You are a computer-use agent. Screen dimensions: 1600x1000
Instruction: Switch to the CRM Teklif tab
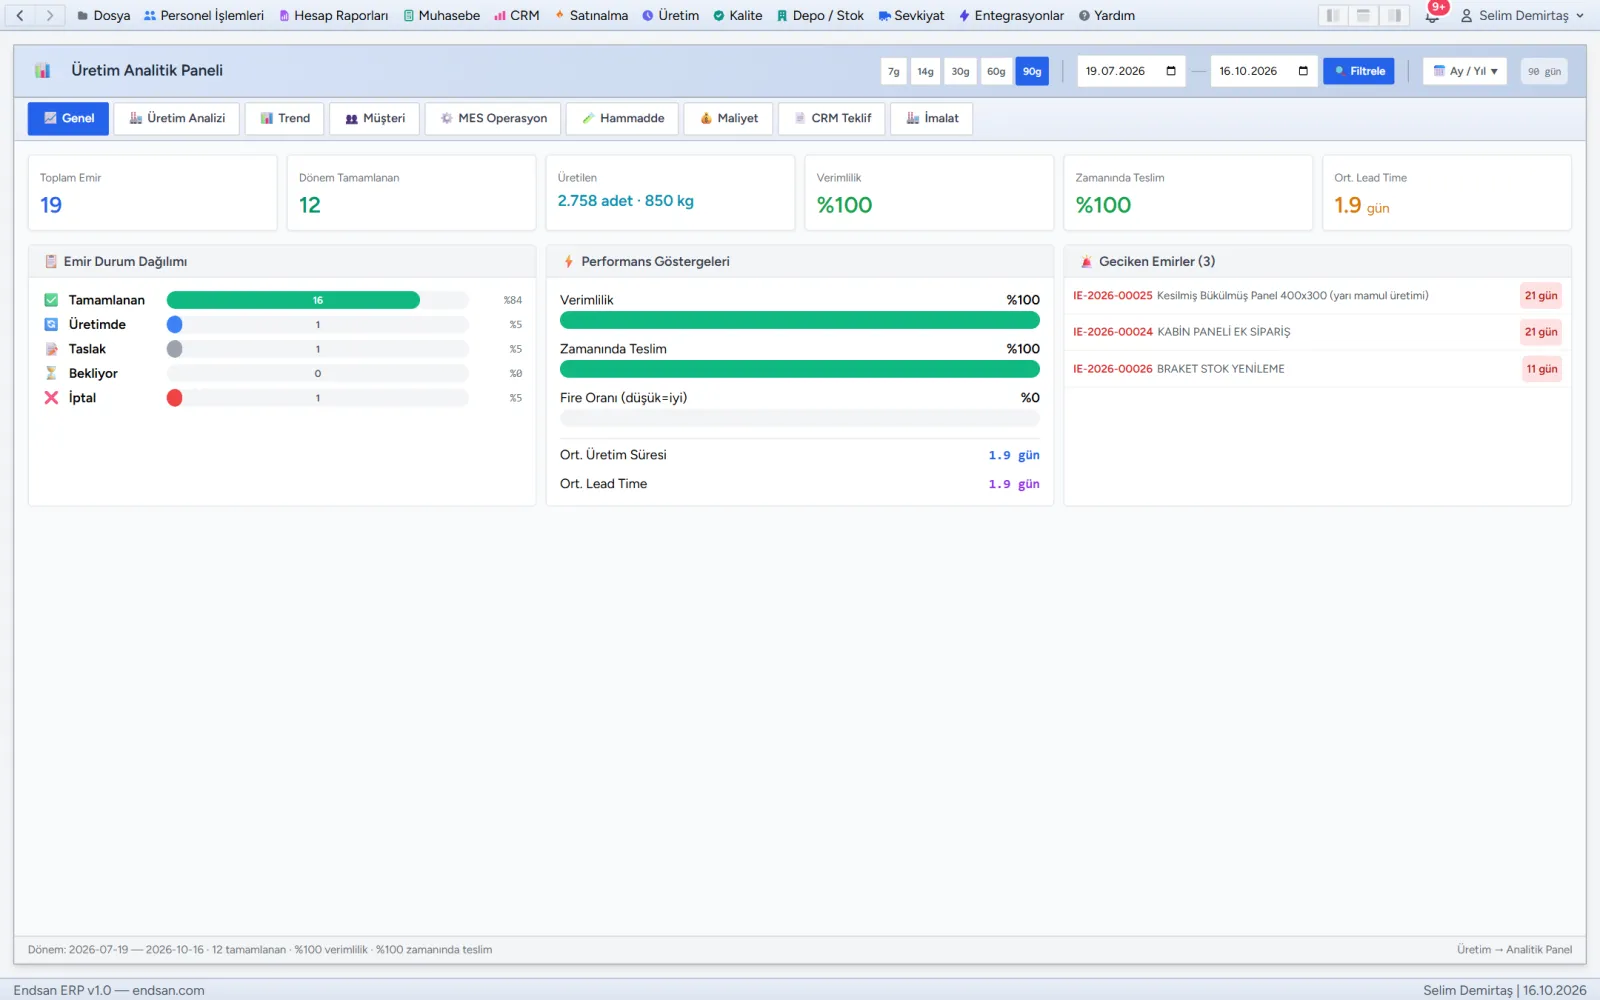pyautogui.click(x=832, y=118)
